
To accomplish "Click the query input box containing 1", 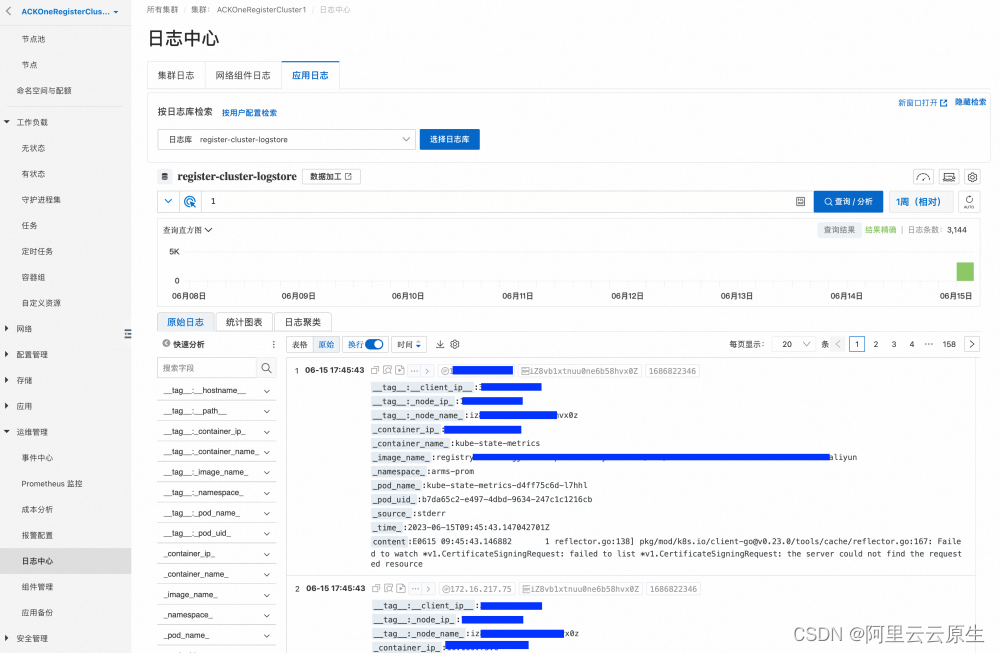I will 497,202.
